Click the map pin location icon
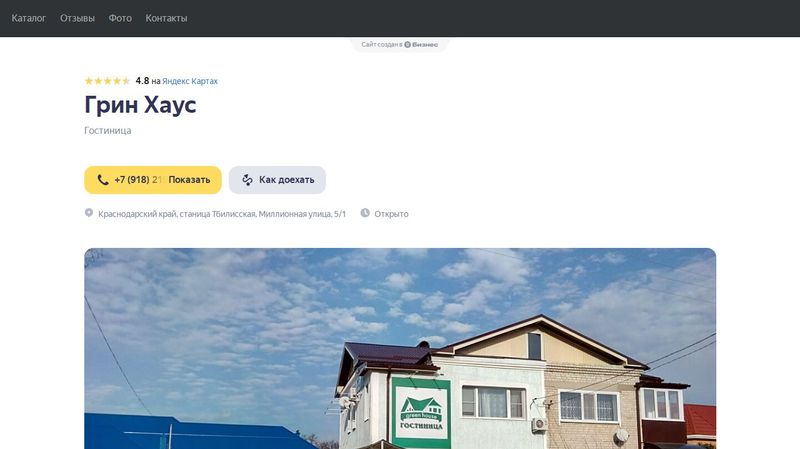Screen dimensions: 800x449 89,213
